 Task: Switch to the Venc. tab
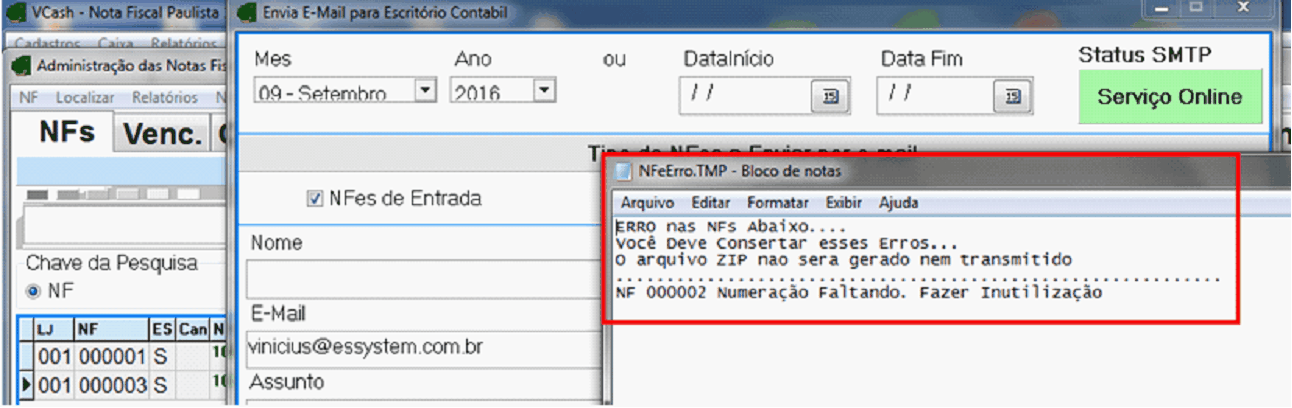162,135
